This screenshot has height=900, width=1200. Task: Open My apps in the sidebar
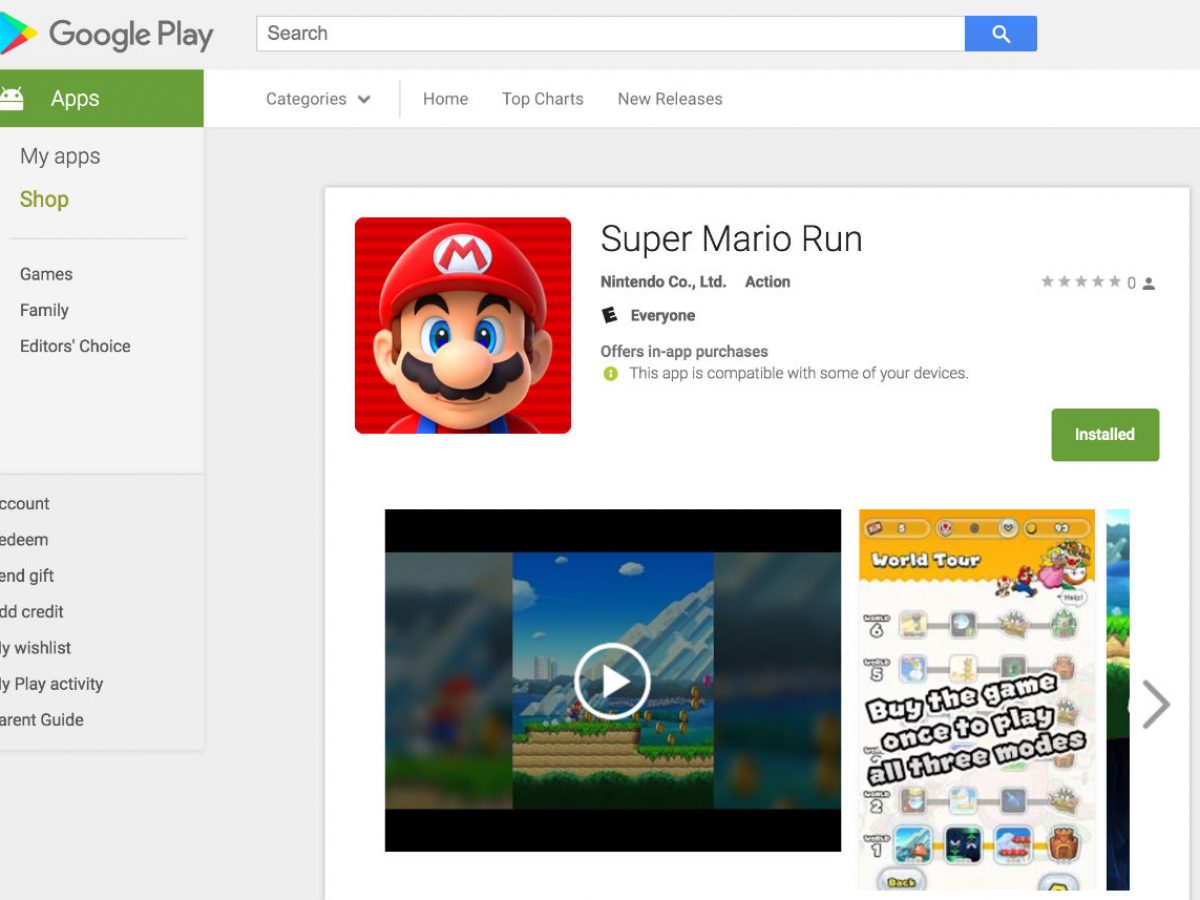tap(60, 156)
